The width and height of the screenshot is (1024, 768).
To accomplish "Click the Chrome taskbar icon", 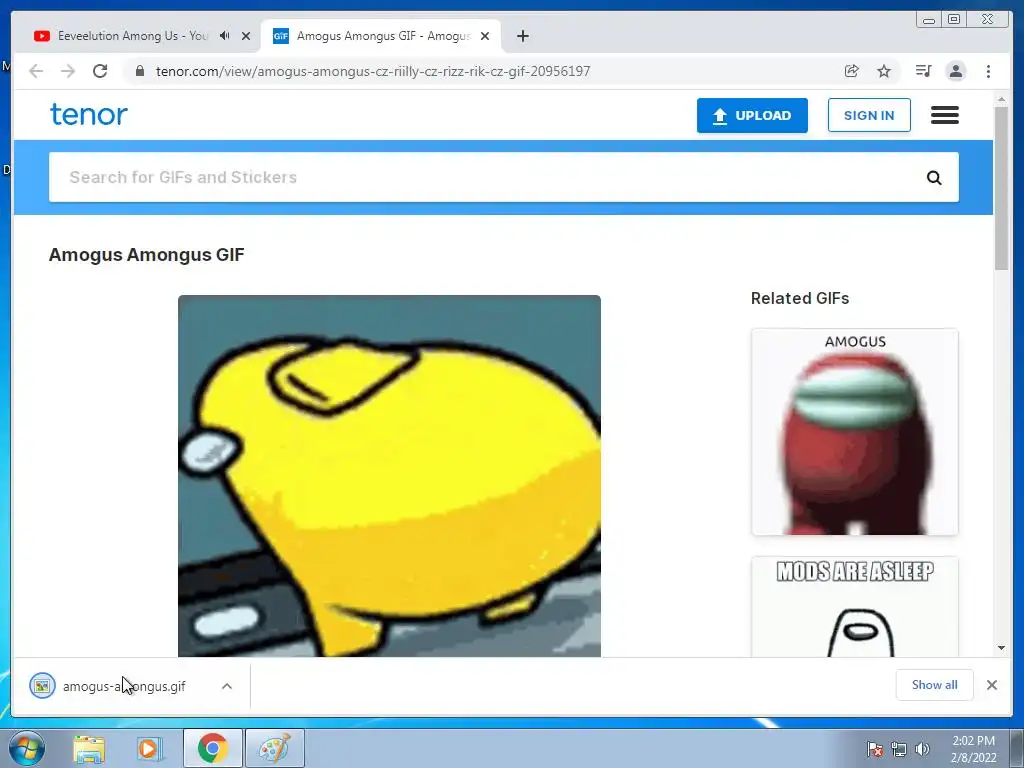I will 213,748.
